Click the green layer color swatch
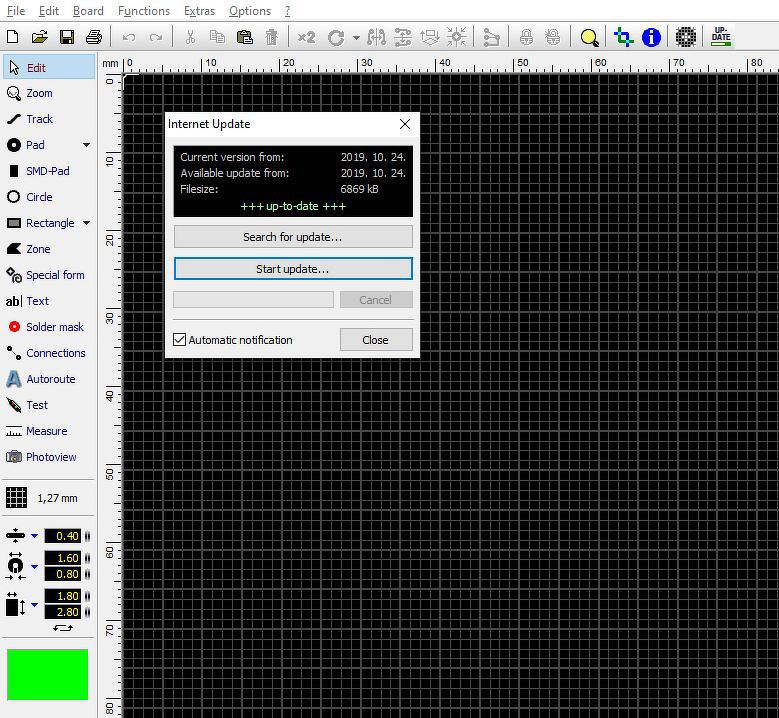 pyautogui.click(x=48, y=674)
